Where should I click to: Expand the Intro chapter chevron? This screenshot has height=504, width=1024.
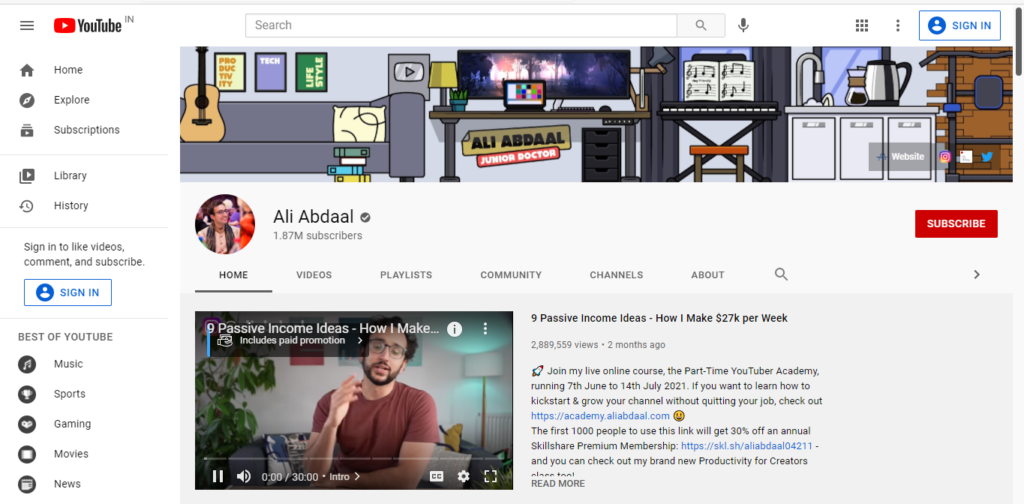coord(357,477)
